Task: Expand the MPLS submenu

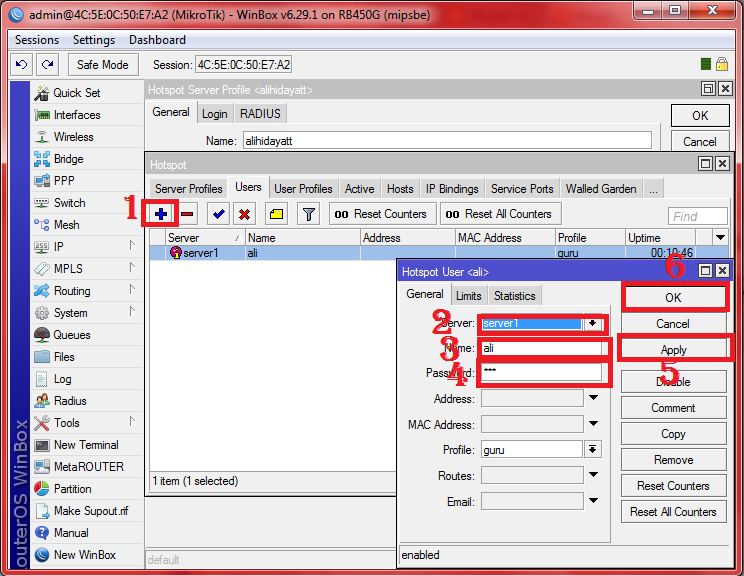Action: click(x=132, y=267)
